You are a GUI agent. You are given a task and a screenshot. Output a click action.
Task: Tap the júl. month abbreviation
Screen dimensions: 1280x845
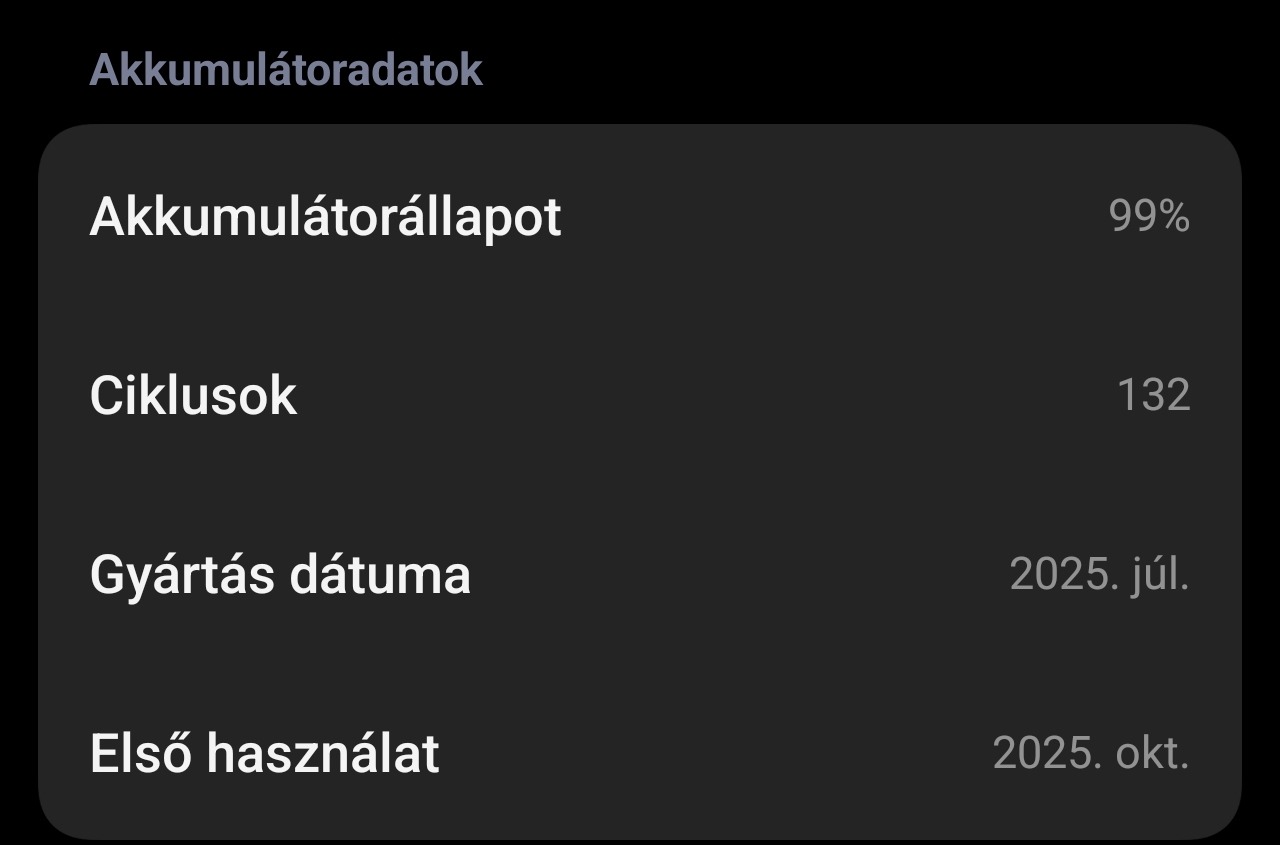pos(1160,575)
